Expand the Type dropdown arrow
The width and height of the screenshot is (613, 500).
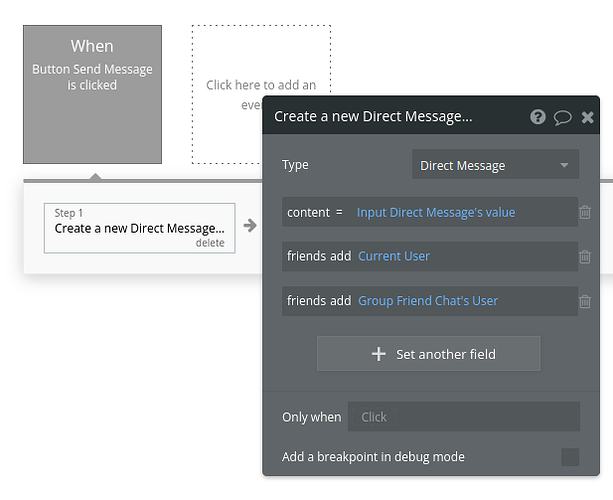click(x=564, y=165)
